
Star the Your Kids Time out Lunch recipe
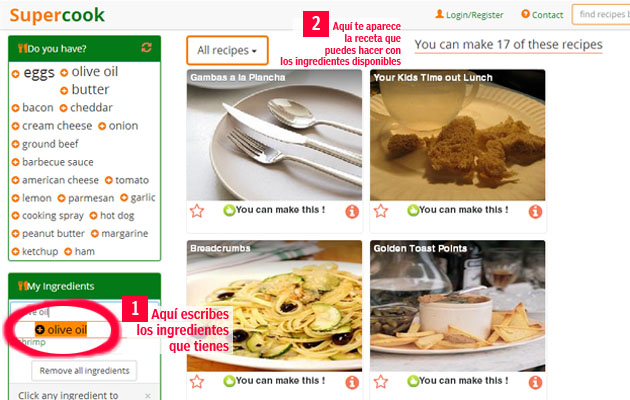(x=380, y=211)
